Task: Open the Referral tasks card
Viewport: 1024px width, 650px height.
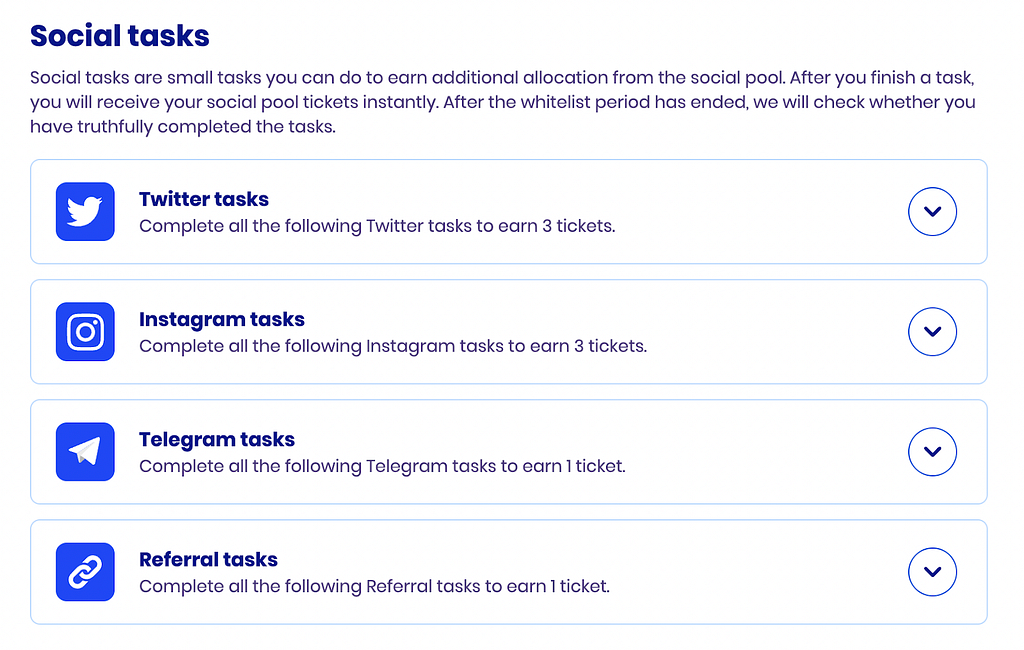Action: pyautogui.click(x=509, y=572)
